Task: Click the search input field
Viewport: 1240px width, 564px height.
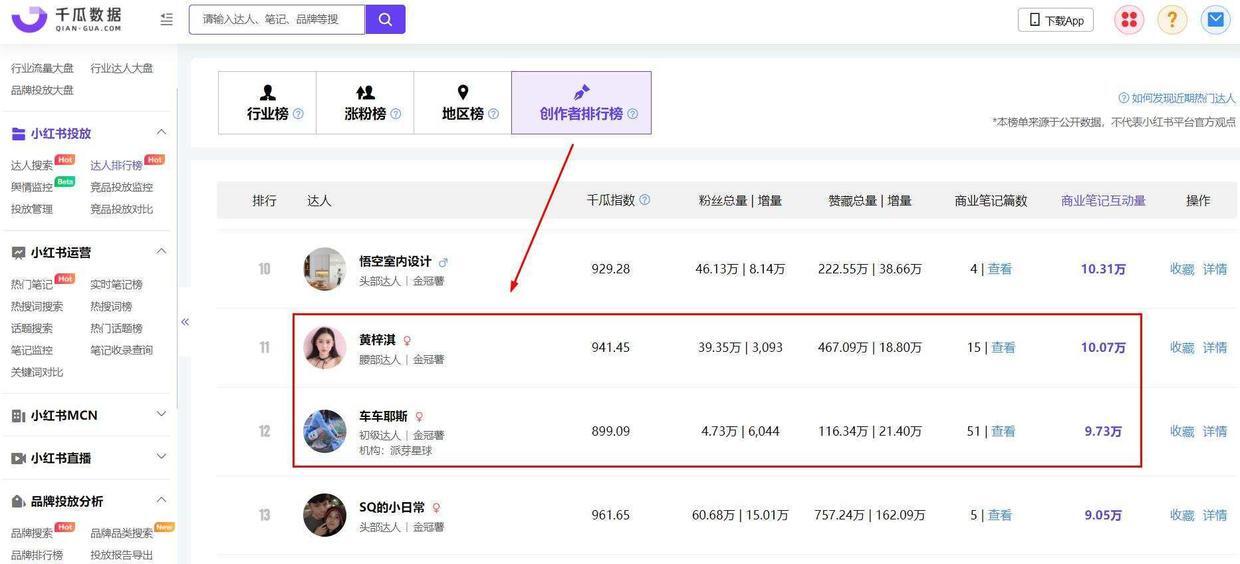Action: coord(277,19)
